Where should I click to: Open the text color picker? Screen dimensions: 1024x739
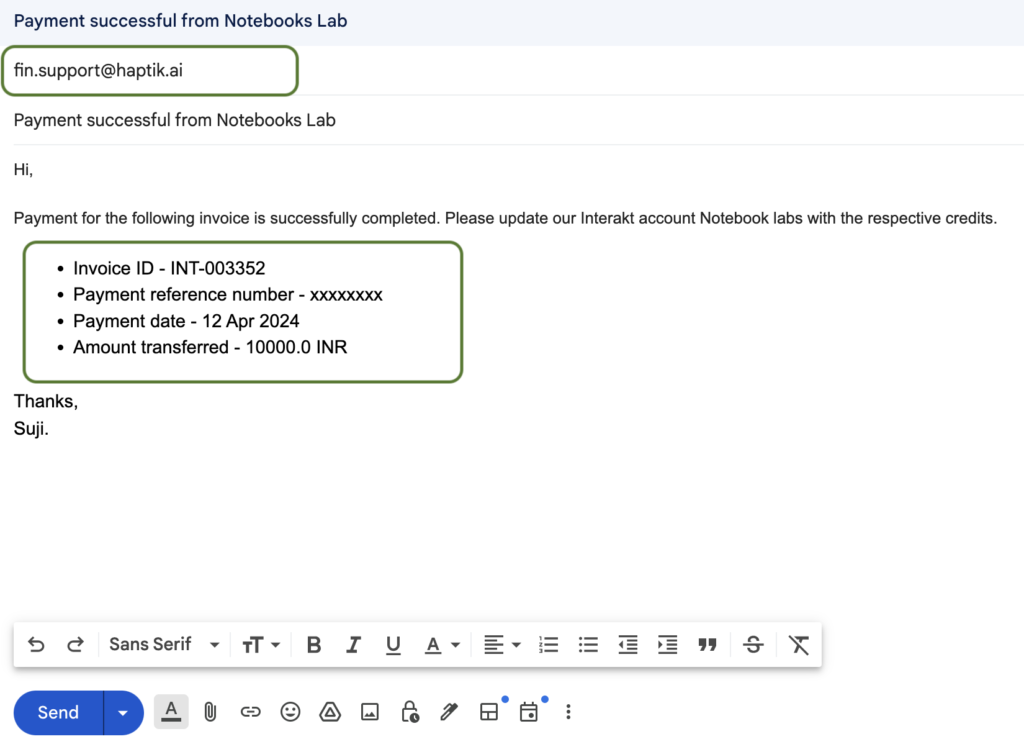(x=442, y=645)
